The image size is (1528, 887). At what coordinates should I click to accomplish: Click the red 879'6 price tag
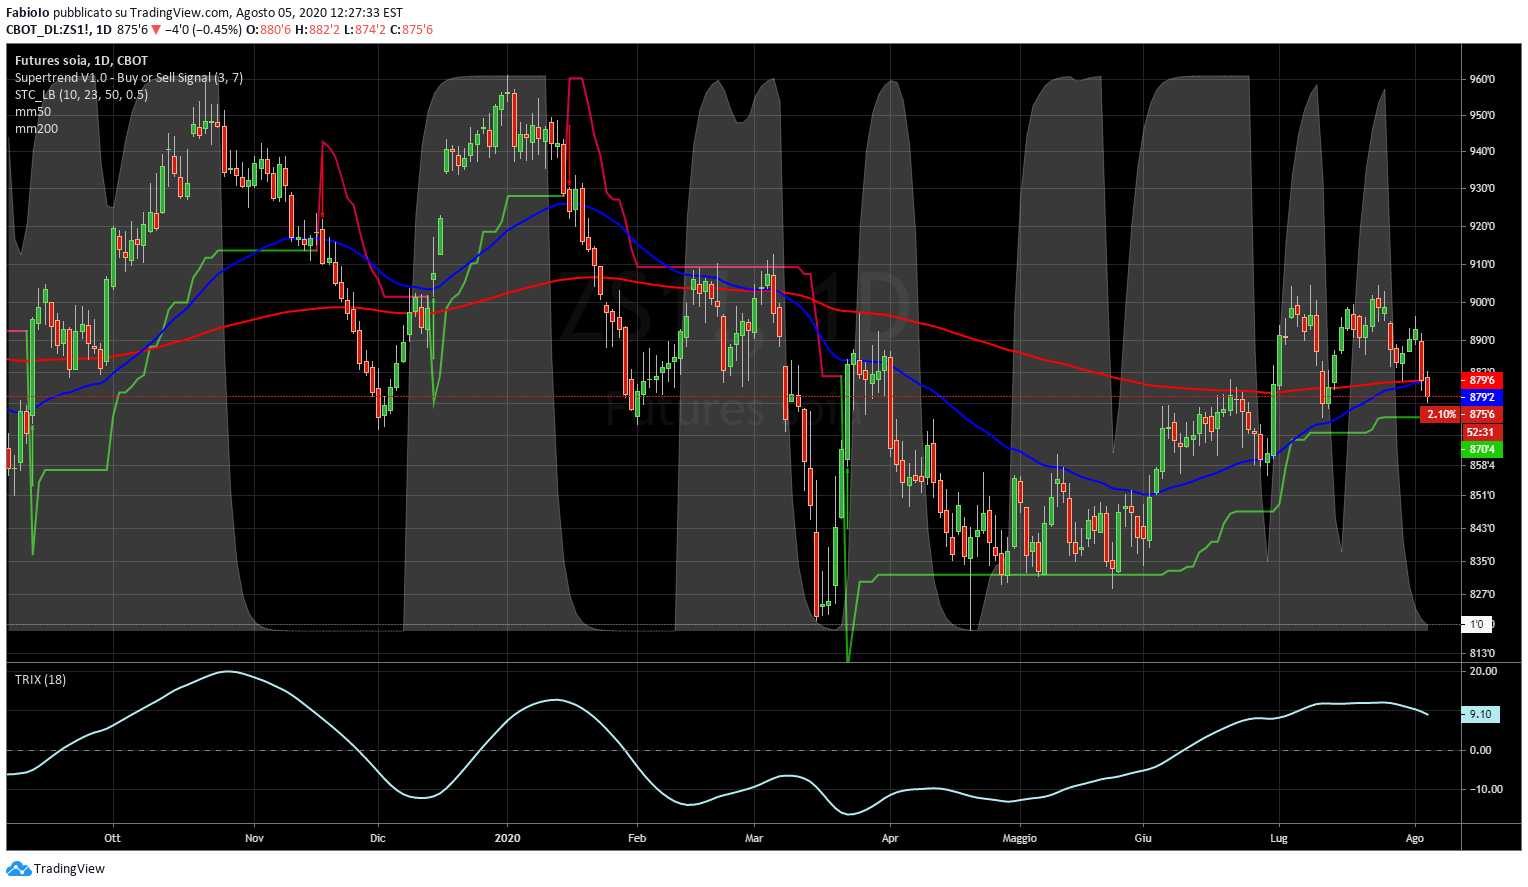coord(1482,381)
